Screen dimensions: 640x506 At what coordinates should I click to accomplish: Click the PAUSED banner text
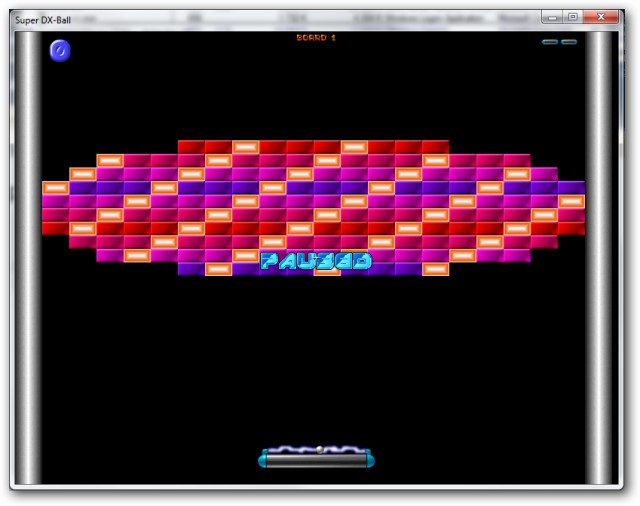316,261
